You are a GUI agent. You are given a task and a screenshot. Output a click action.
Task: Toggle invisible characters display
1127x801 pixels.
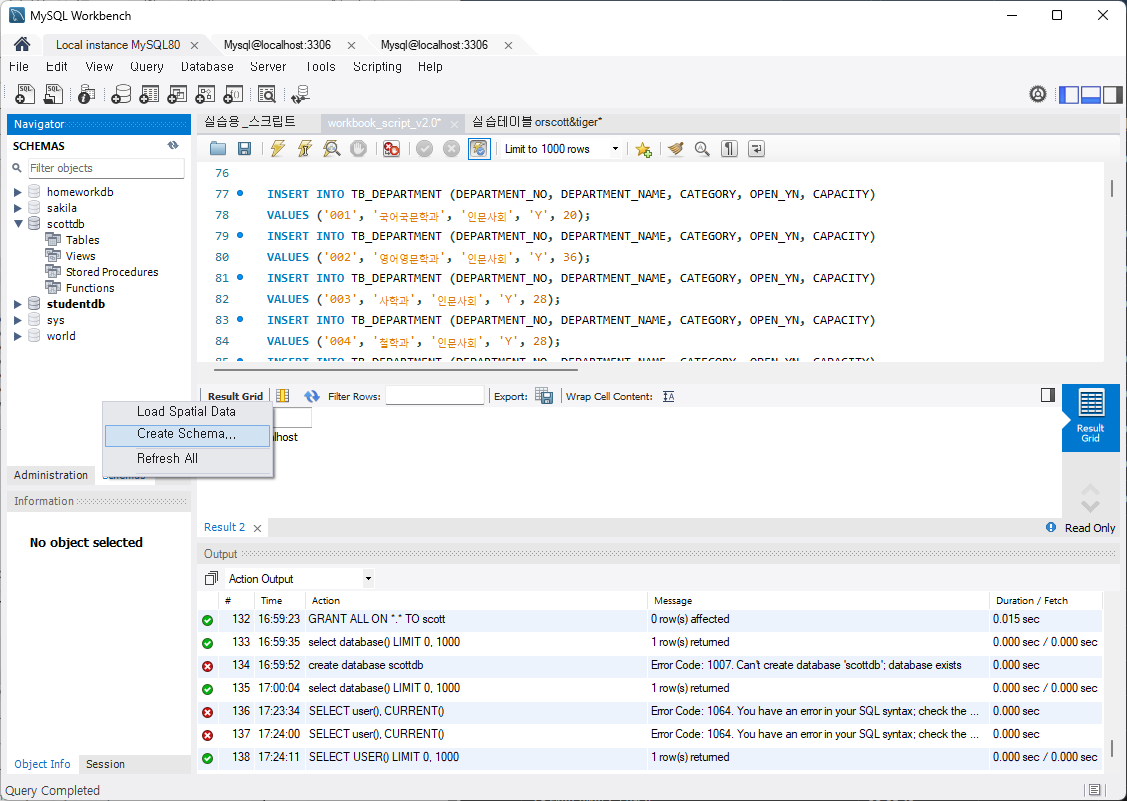(730, 149)
